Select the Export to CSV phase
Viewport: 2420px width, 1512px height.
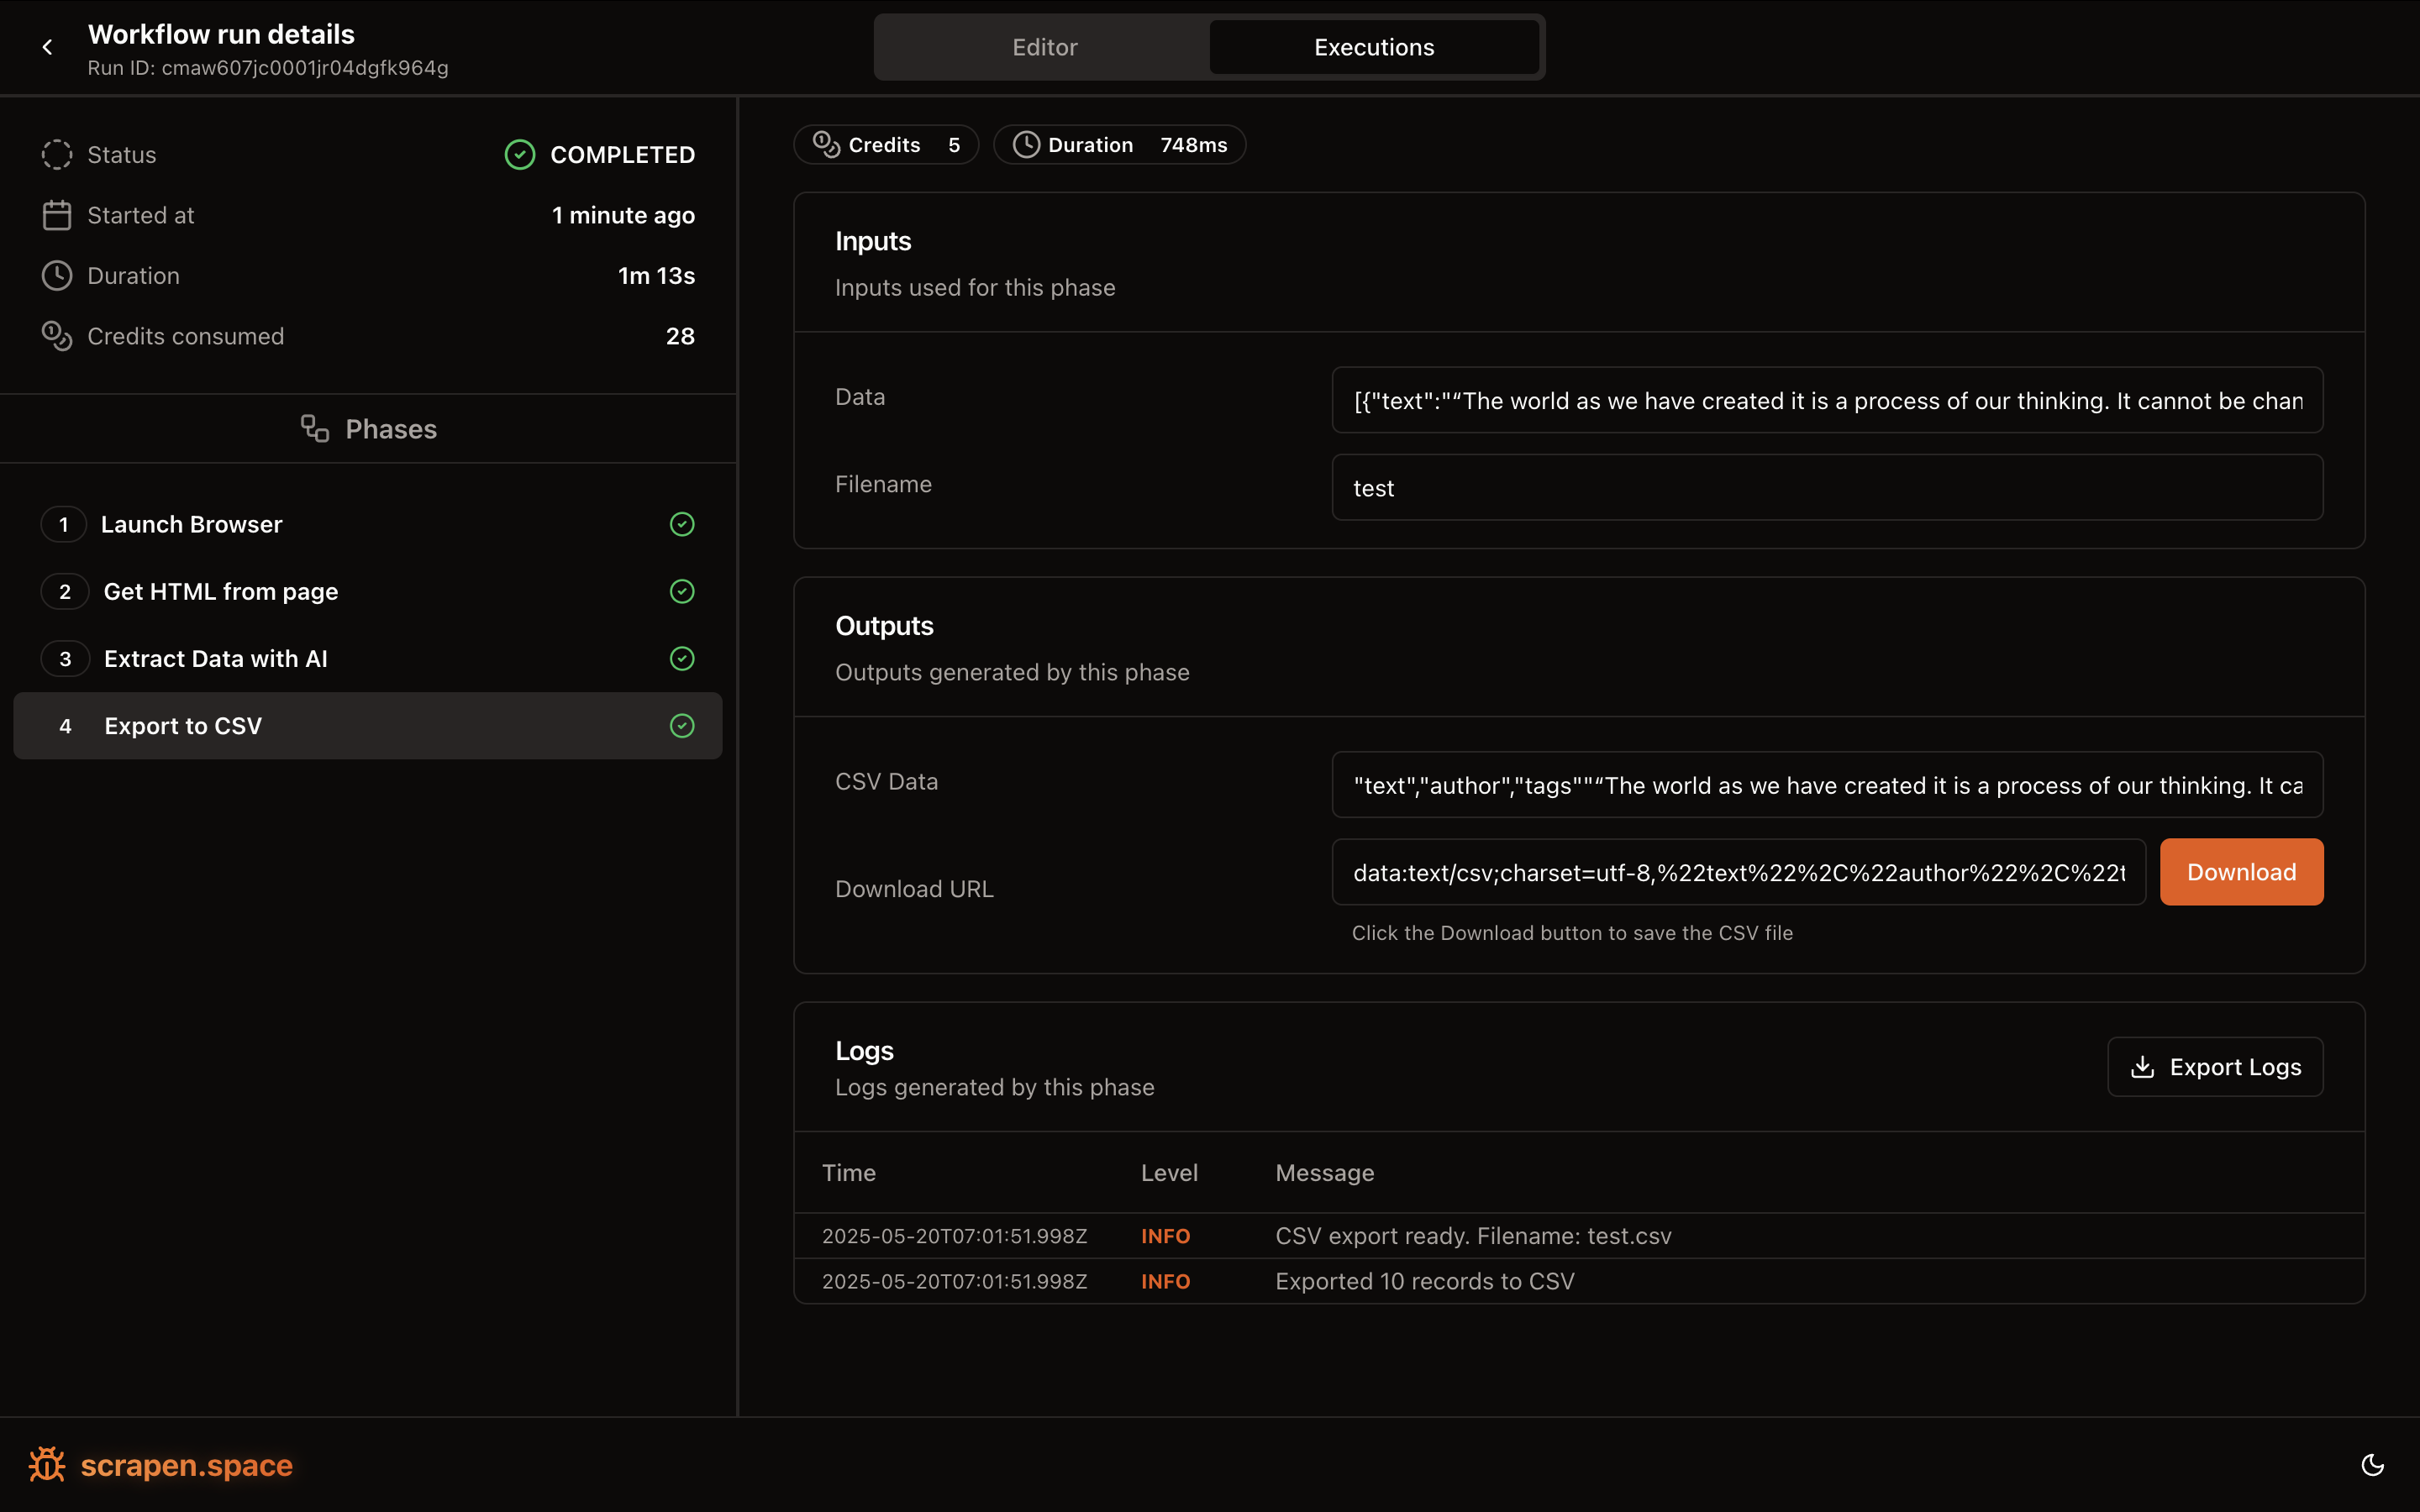point(184,726)
